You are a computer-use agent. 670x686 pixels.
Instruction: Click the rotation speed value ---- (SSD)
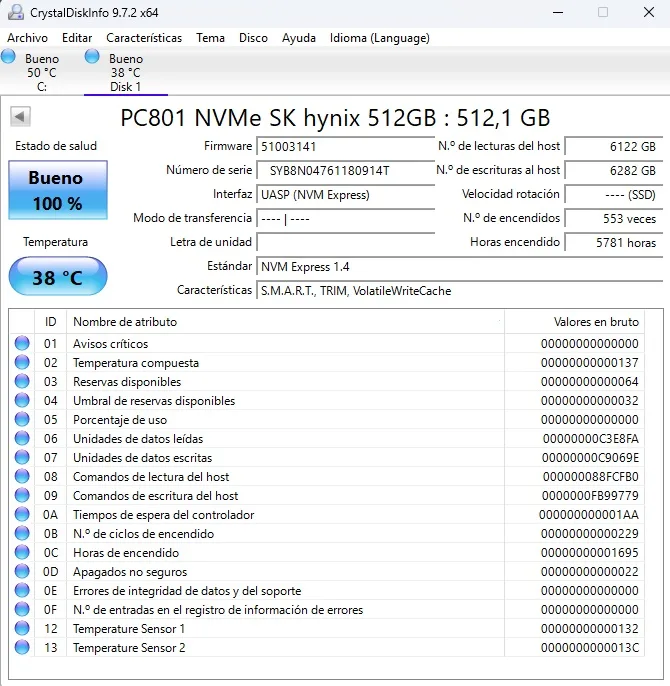pos(614,194)
